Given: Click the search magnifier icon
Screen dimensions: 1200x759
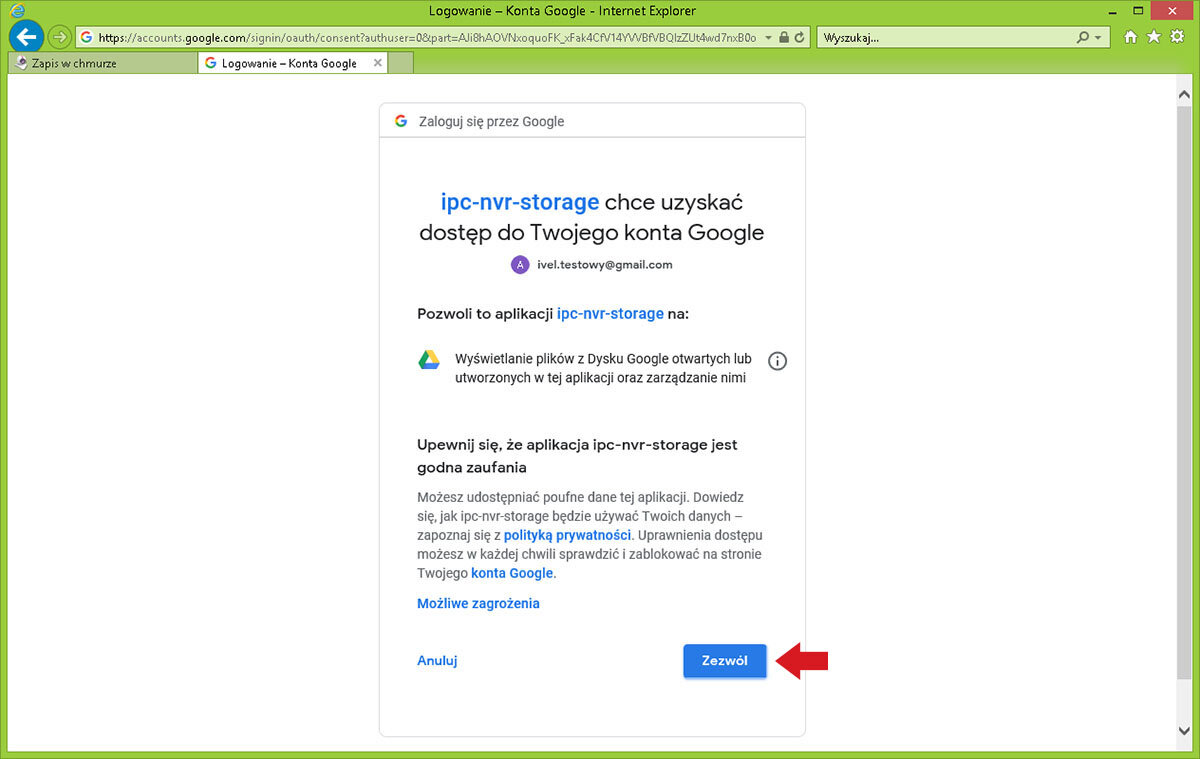Looking at the screenshot, I should pyautogui.click(x=1083, y=38).
